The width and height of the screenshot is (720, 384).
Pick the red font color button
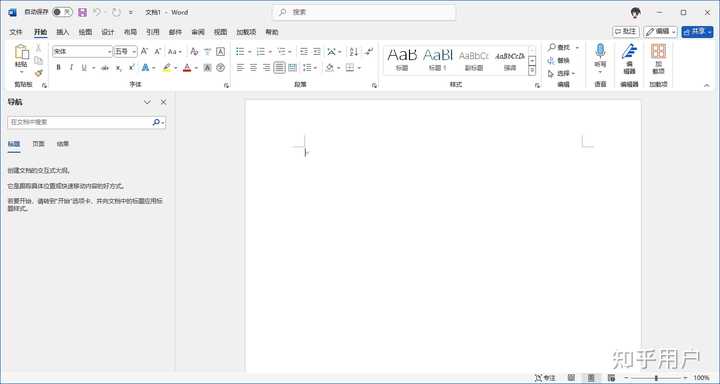point(187,68)
